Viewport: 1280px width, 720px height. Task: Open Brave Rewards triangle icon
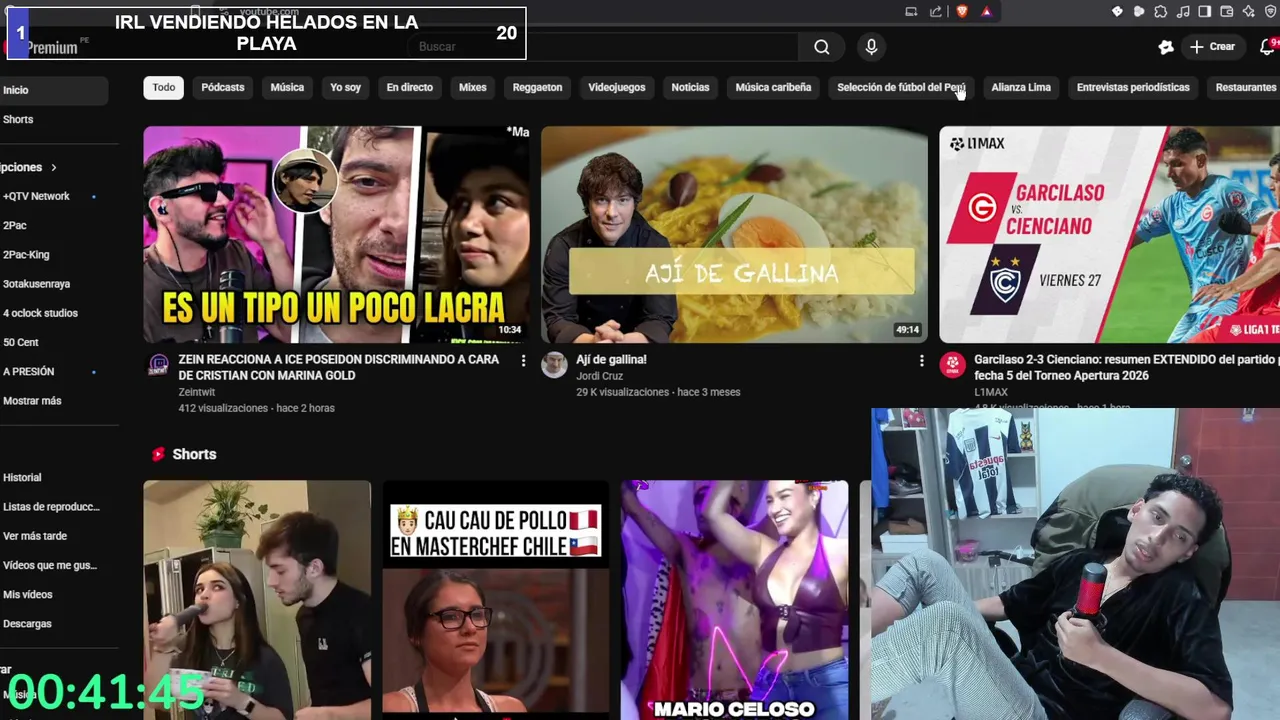986,12
